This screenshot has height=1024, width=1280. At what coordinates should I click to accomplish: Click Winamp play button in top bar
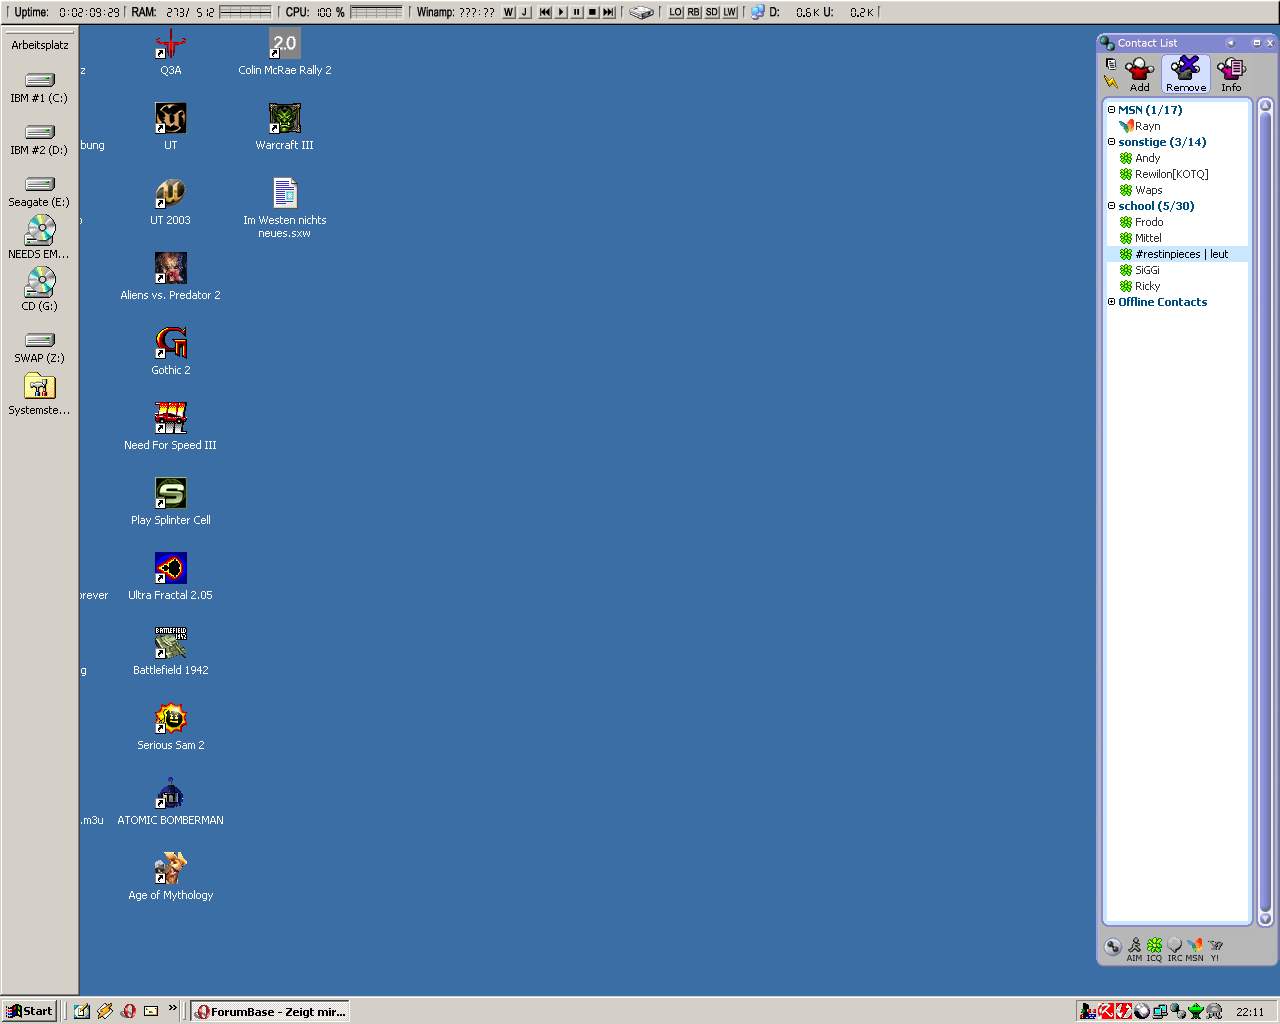coord(561,12)
